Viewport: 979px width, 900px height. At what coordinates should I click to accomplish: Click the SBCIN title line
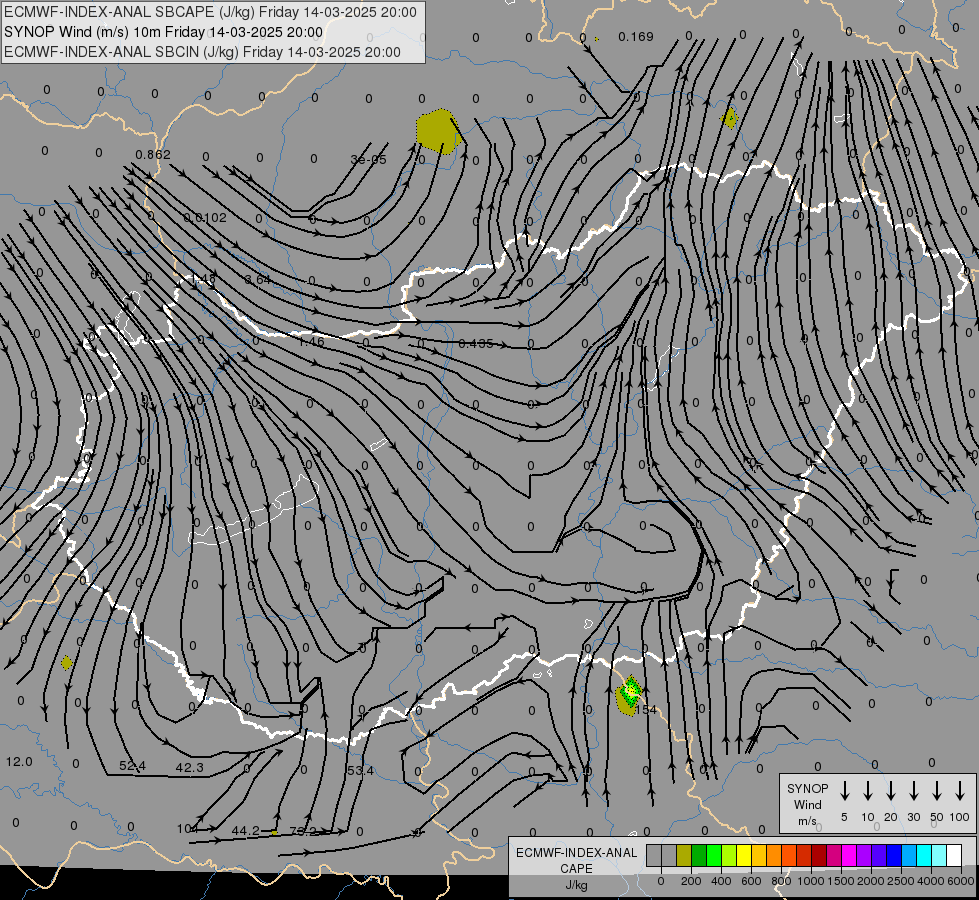point(202,52)
